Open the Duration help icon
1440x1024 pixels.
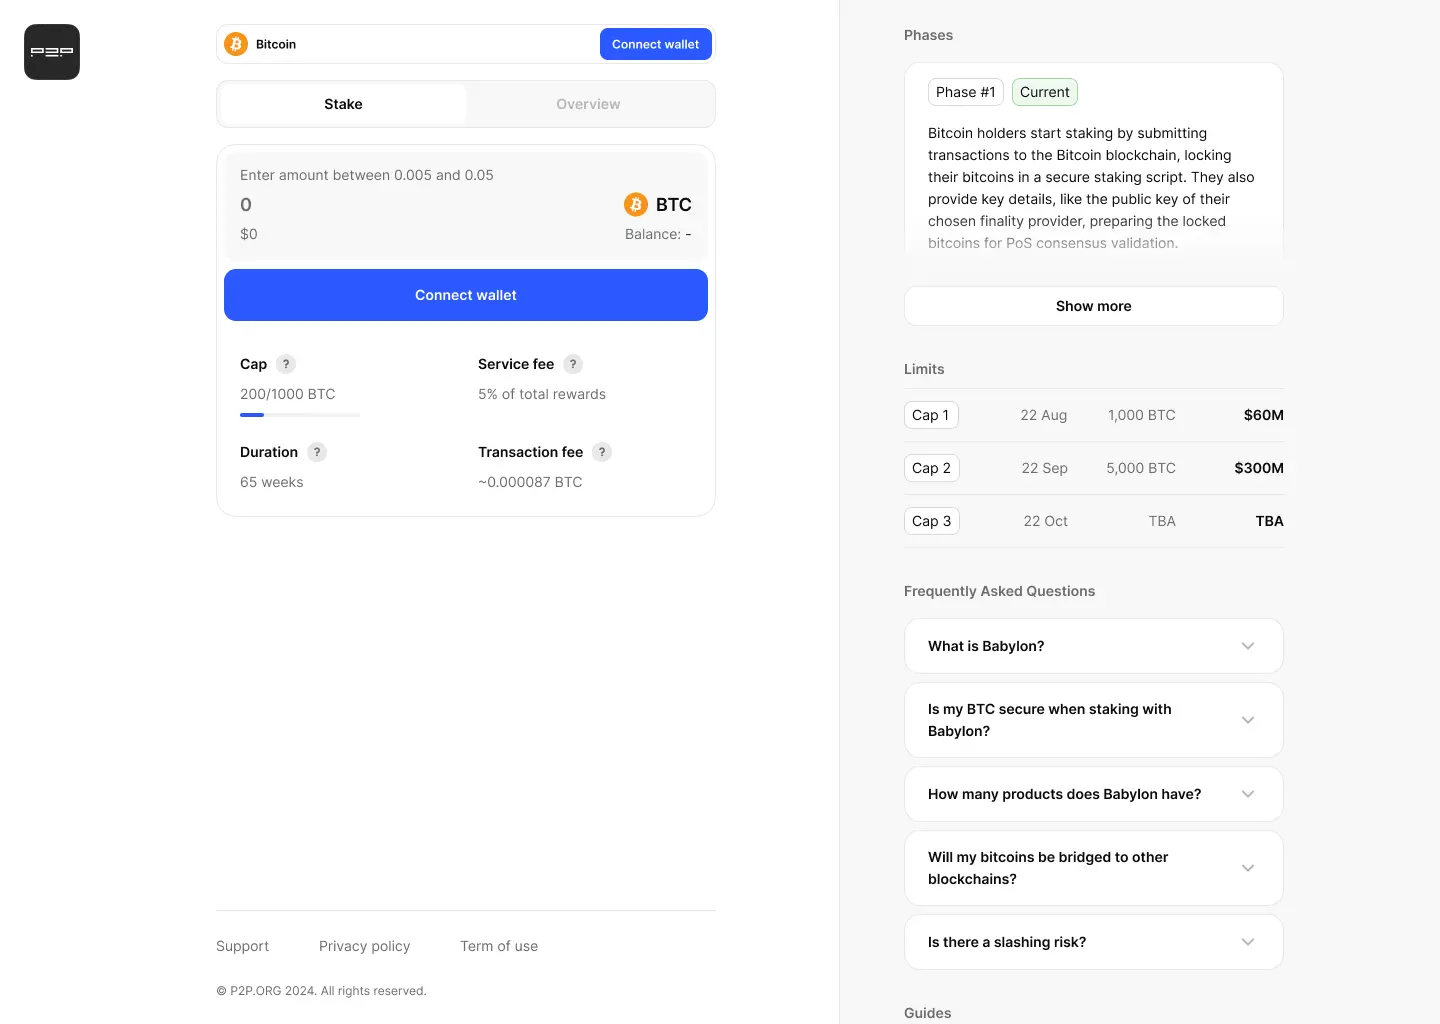tap(317, 452)
